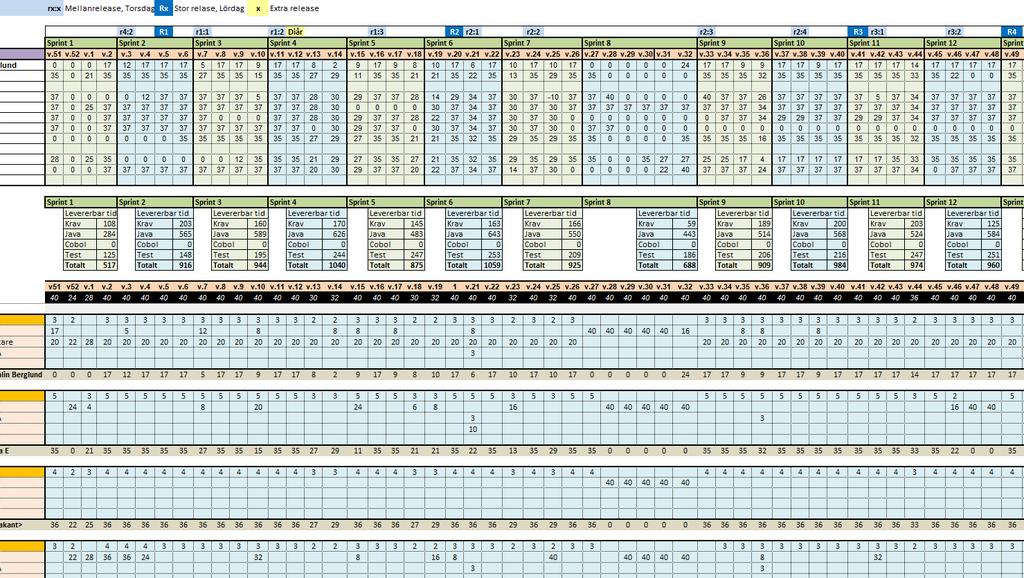Viewport: 1024px width, 578px height.
Task: Select the Java value '550' under Sprint 7
Action: pyautogui.click(x=573, y=234)
